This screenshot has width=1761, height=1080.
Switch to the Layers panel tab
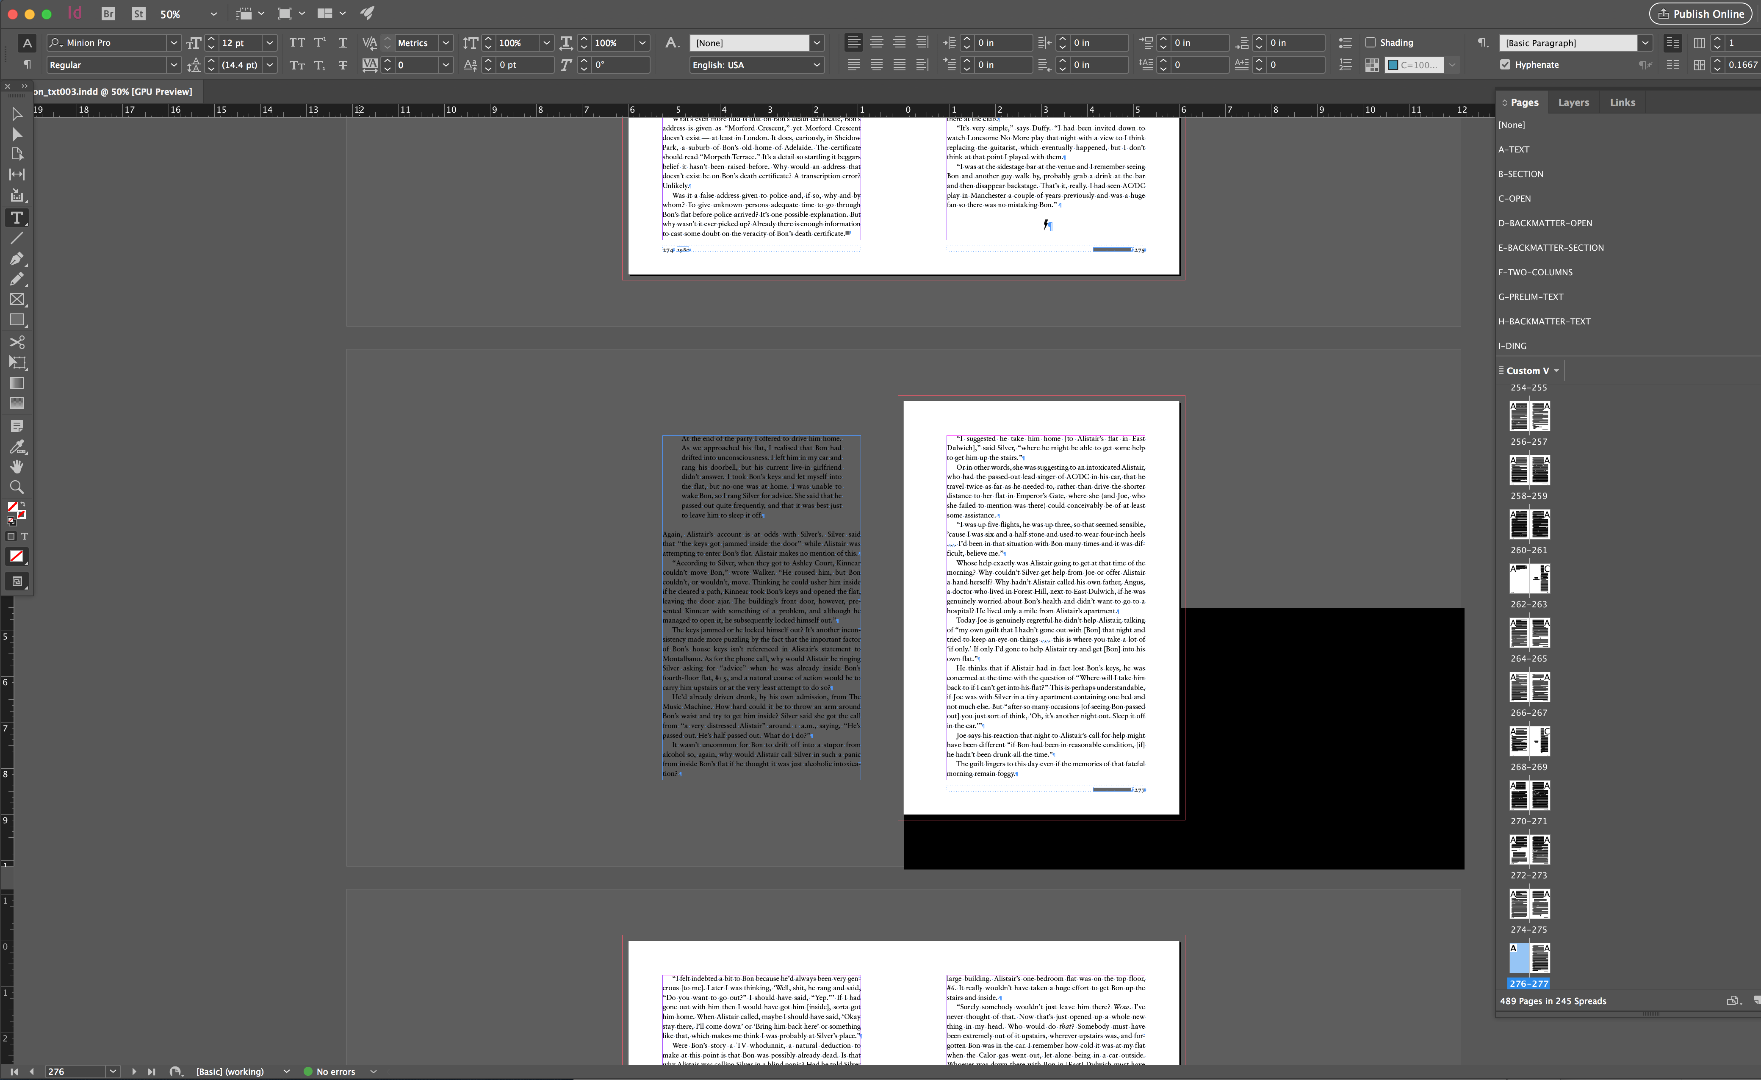tap(1573, 102)
